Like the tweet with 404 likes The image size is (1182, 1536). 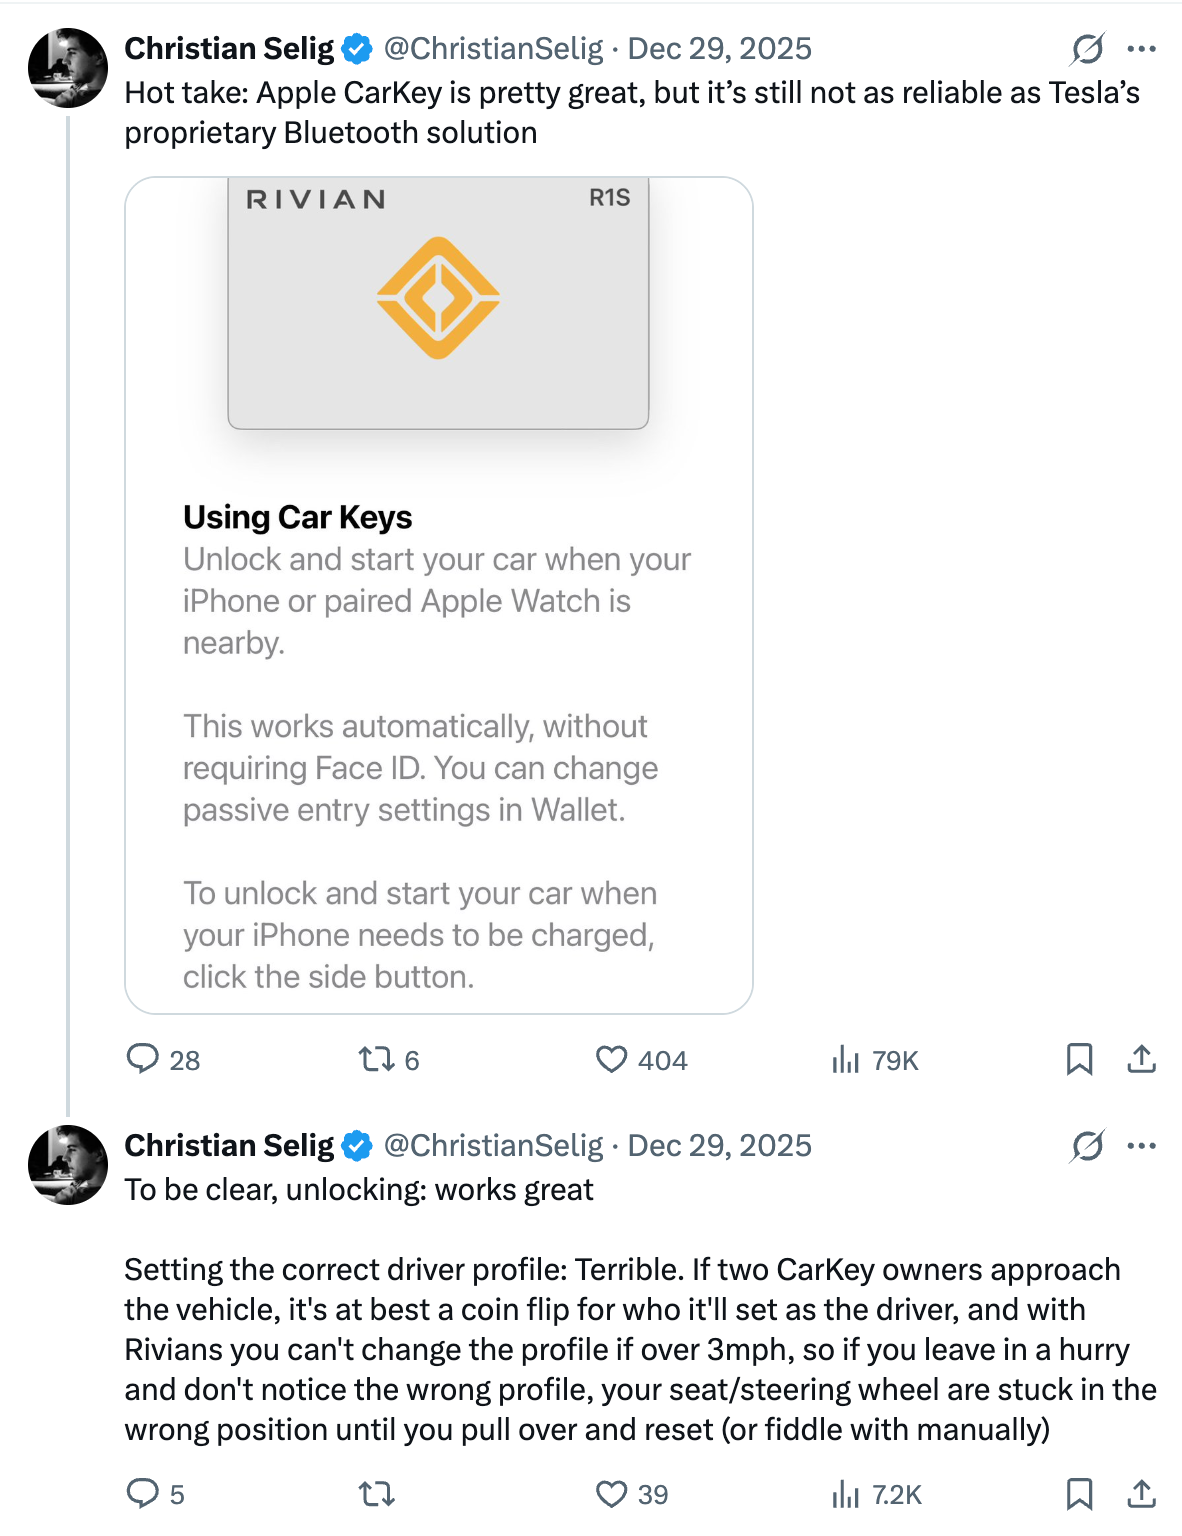point(641,1059)
